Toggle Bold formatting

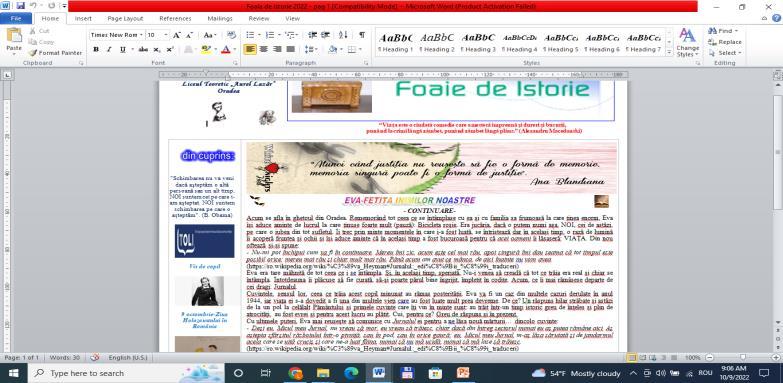[95, 49]
